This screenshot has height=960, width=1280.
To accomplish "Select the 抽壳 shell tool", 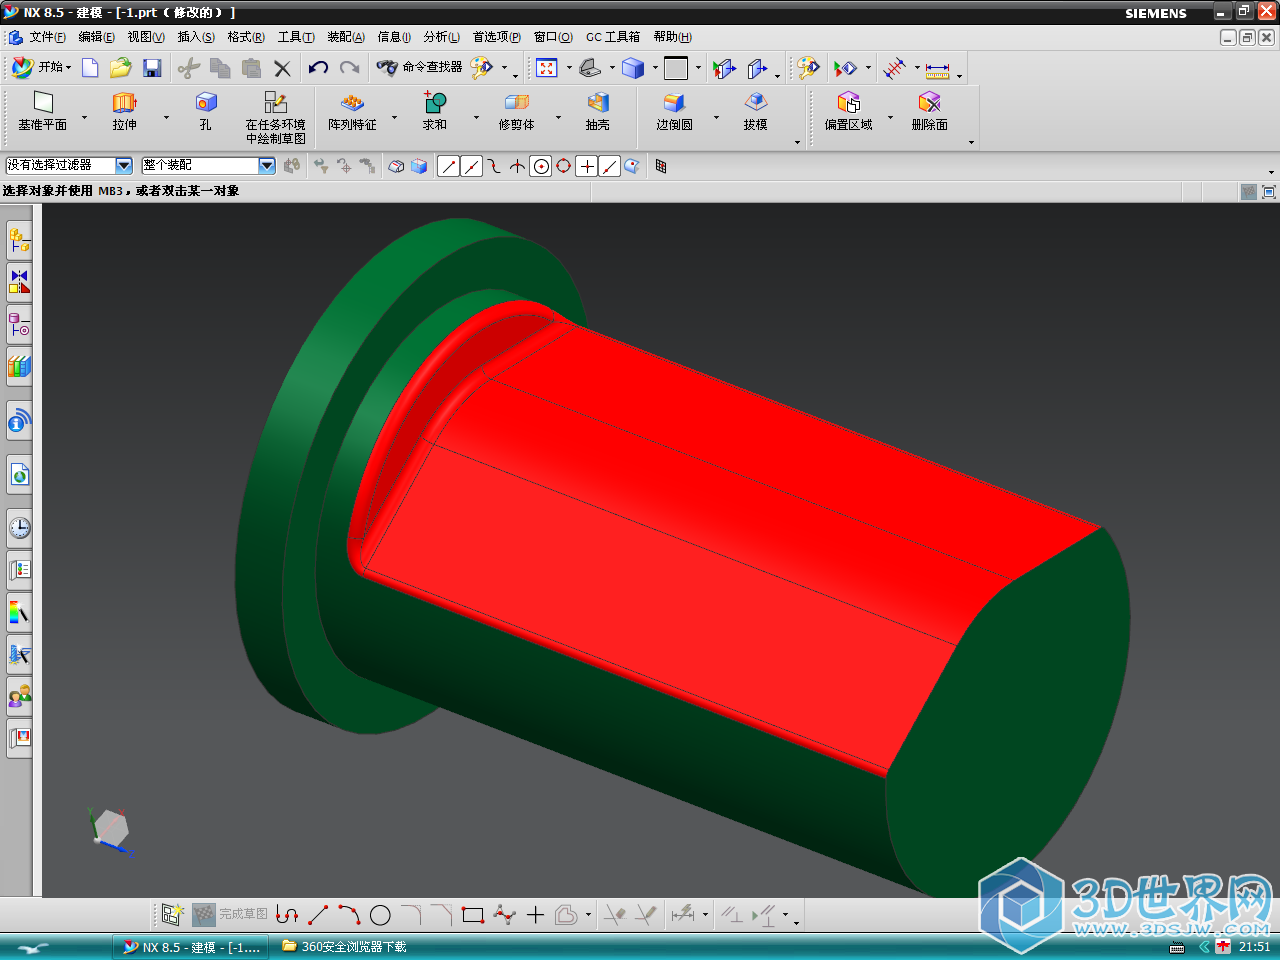I will (598, 111).
